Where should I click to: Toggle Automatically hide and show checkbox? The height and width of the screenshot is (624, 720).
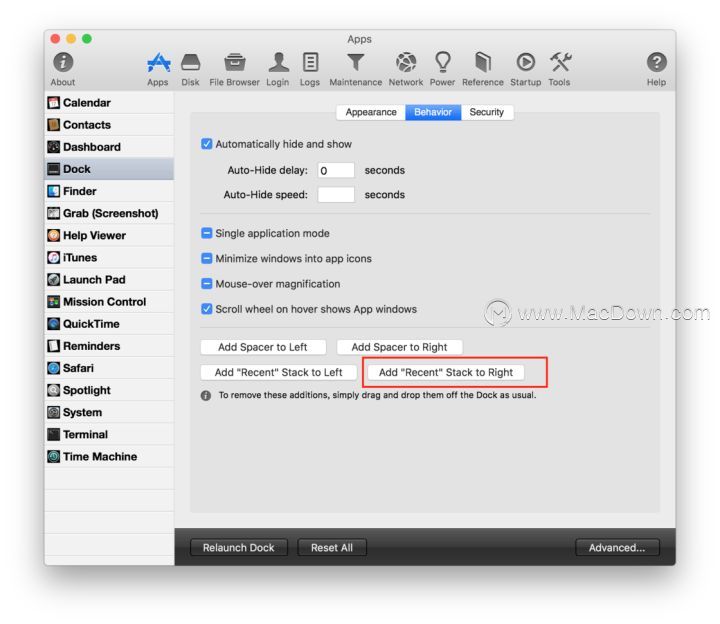[x=207, y=144]
